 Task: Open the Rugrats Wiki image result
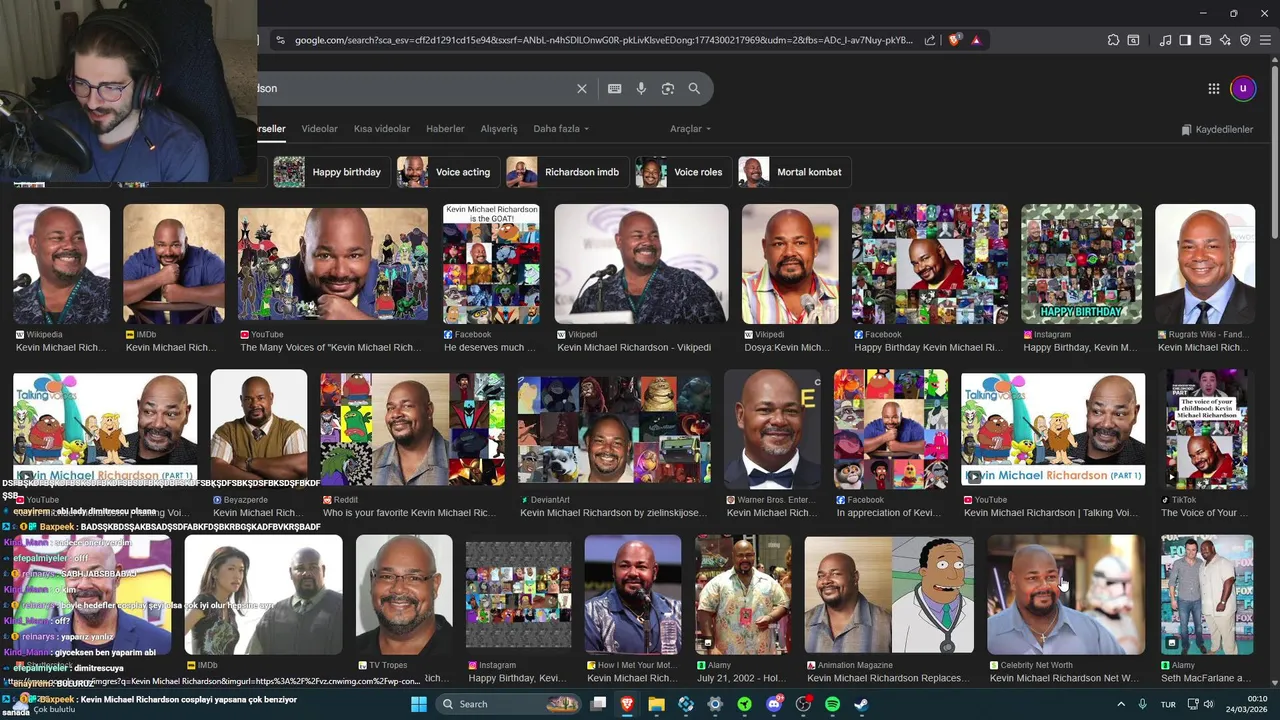coord(1205,264)
